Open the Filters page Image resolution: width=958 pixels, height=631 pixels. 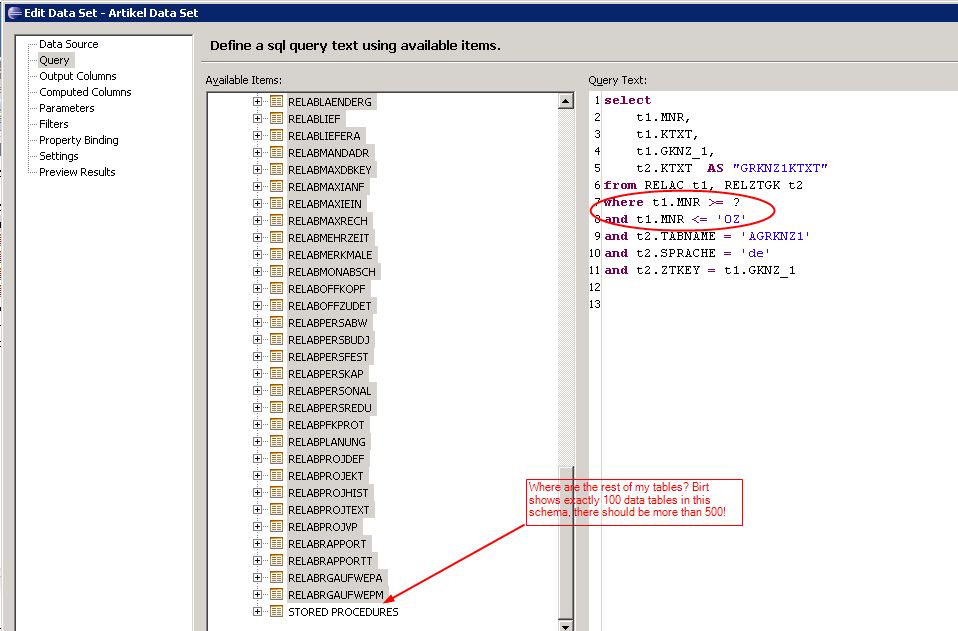tap(54, 123)
